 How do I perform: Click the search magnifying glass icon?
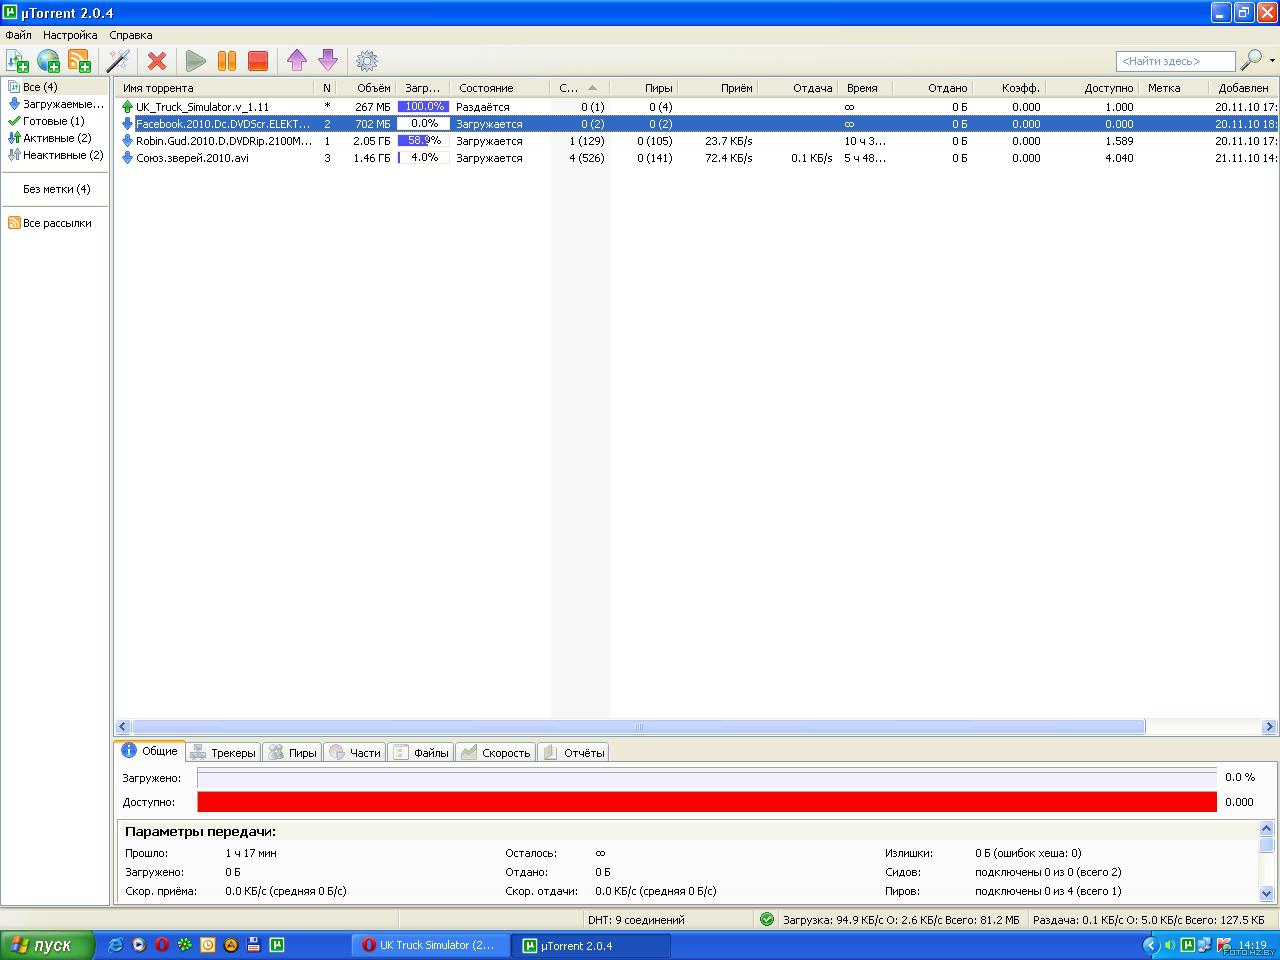[1251, 61]
